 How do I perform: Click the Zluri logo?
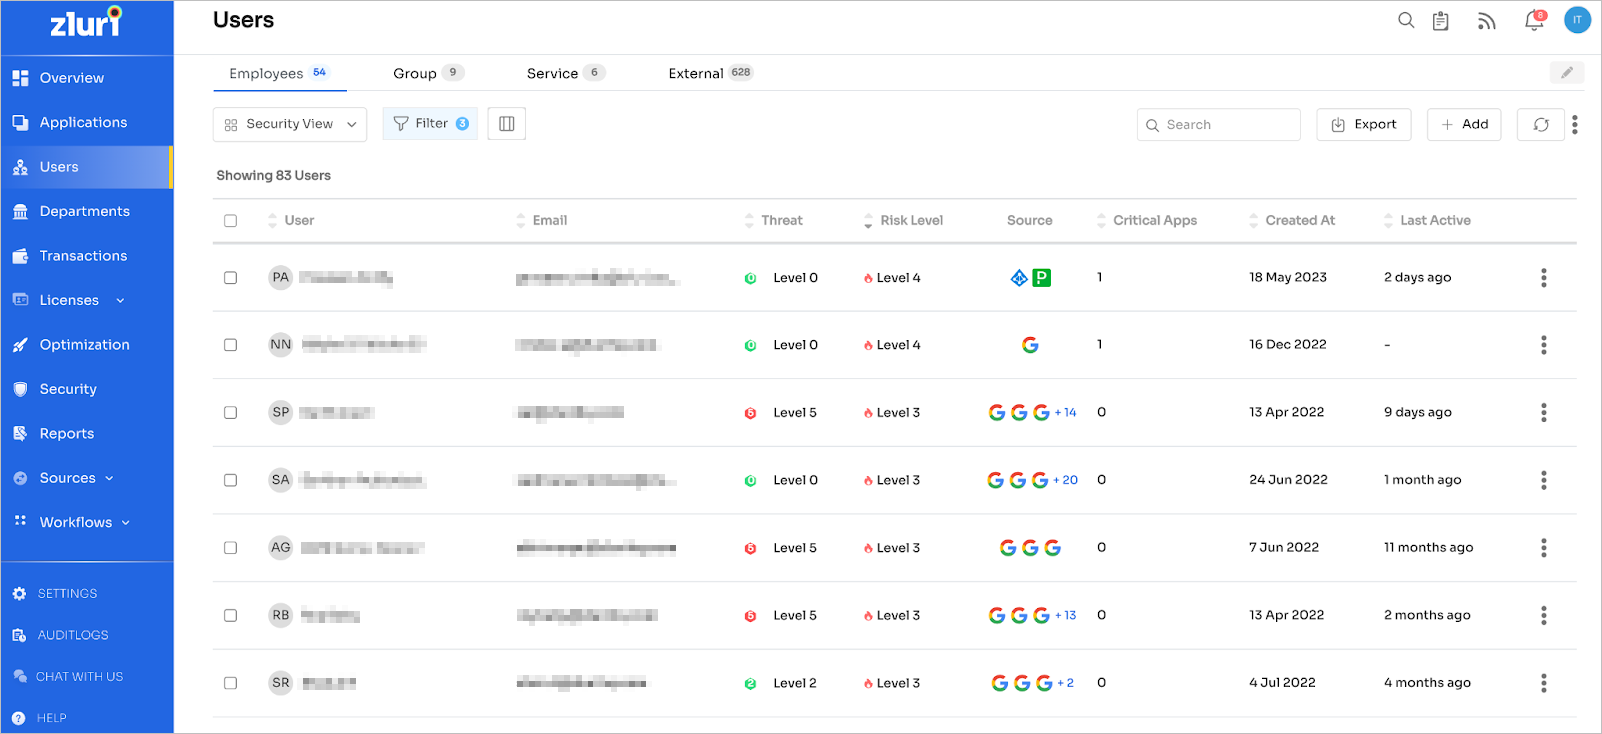tap(86, 22)
